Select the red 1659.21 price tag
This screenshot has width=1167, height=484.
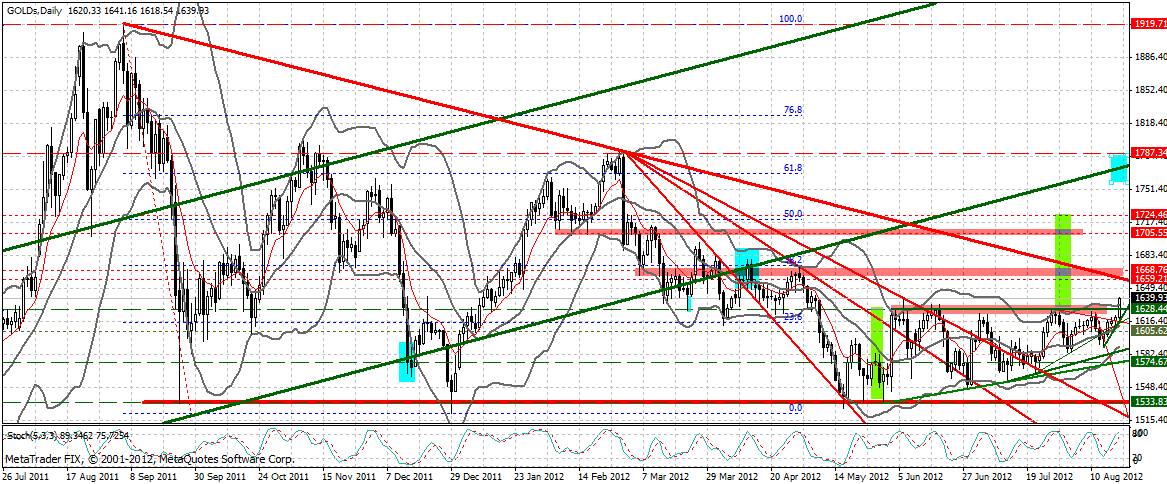tap(1148, 278)
